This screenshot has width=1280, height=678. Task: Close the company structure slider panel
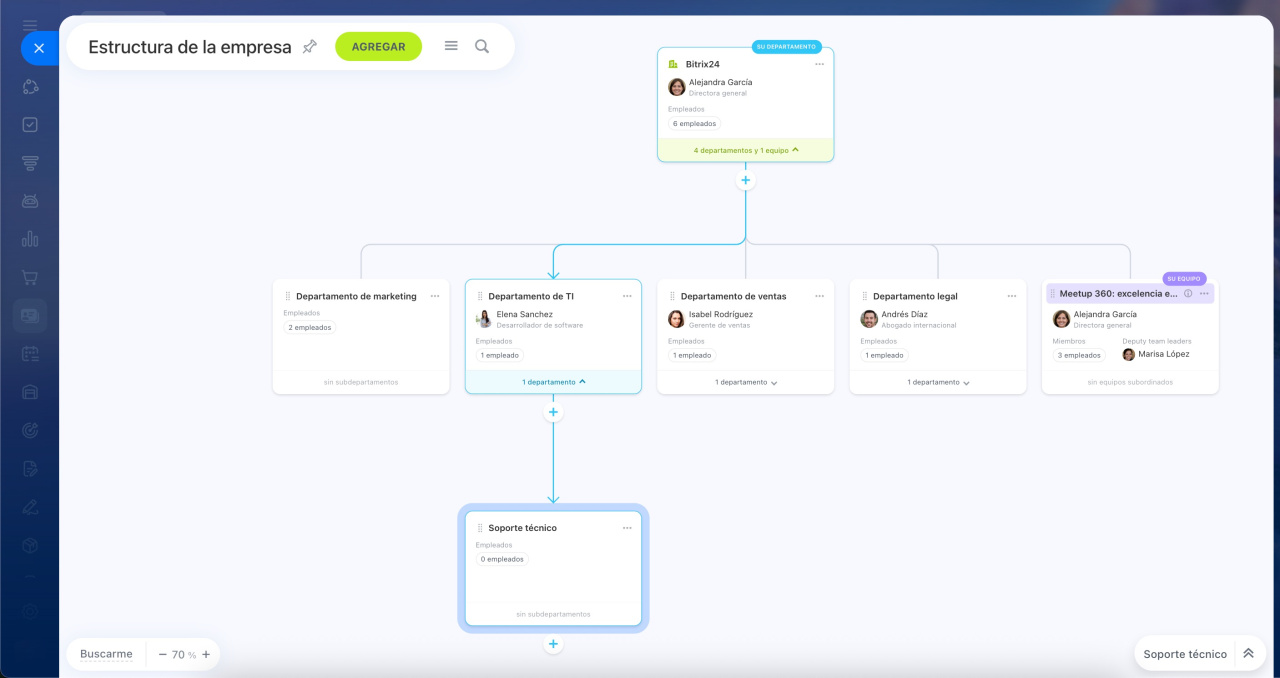point(39,48)
